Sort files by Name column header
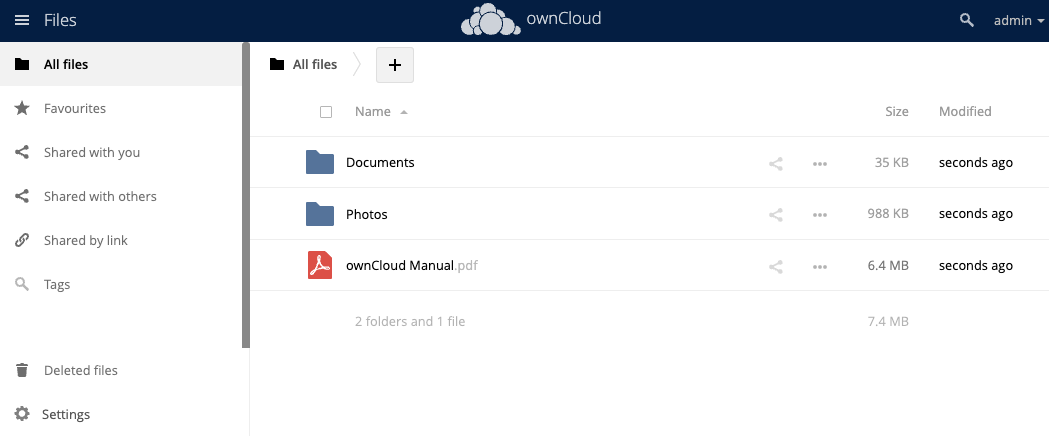Screen dimensions: 1049x436 [373, 112]
